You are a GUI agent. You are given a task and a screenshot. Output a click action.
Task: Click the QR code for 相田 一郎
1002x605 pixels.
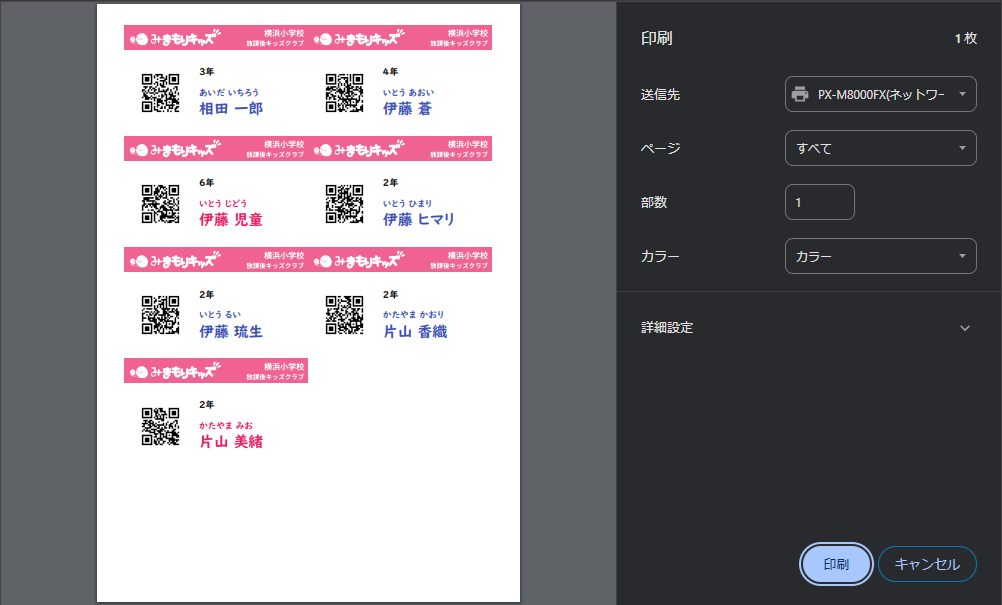point(160,93)
